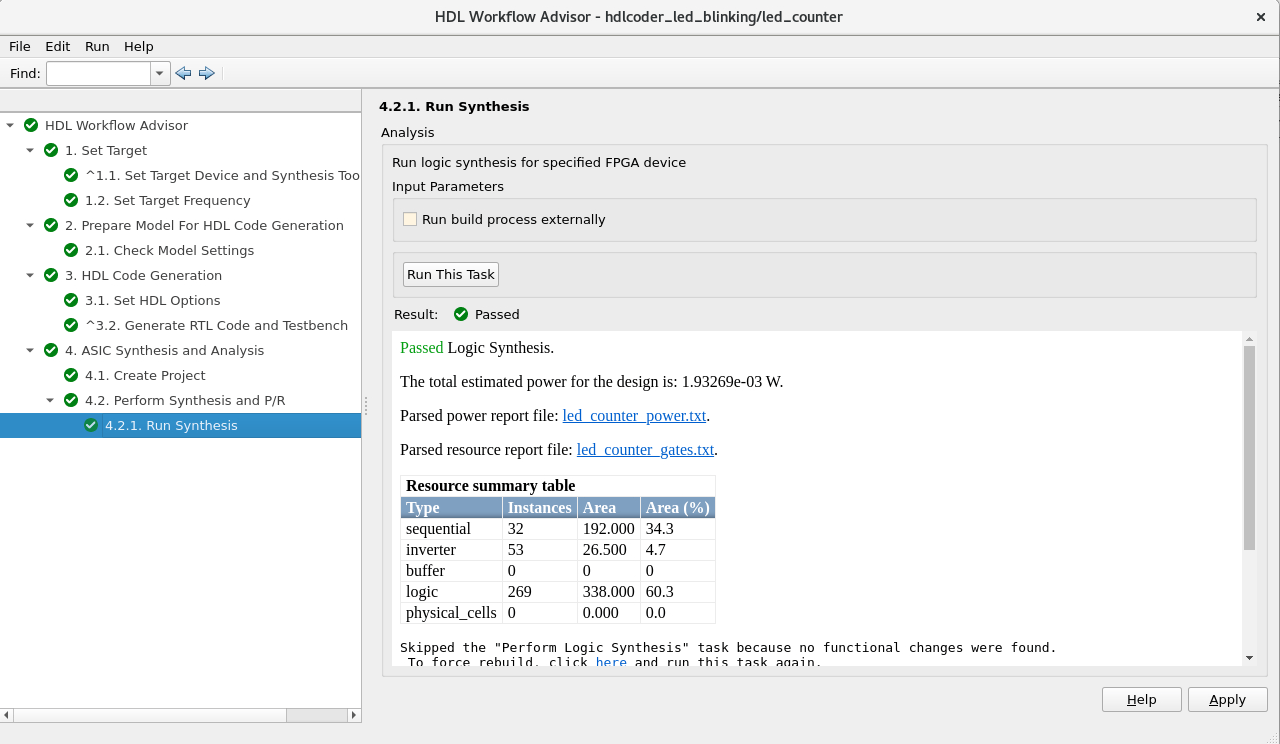
Task: Click right arrow of tree horizontal scrollbar
Action: [353, 716]
